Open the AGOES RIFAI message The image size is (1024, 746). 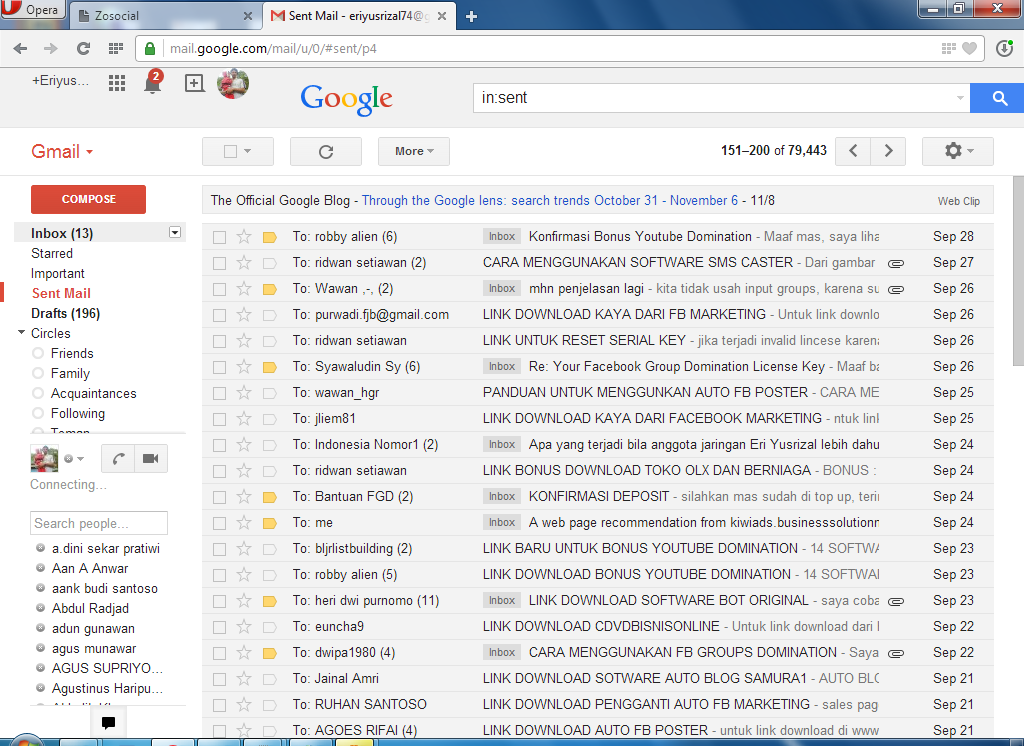pyautogui.click(x=598, y=730)
